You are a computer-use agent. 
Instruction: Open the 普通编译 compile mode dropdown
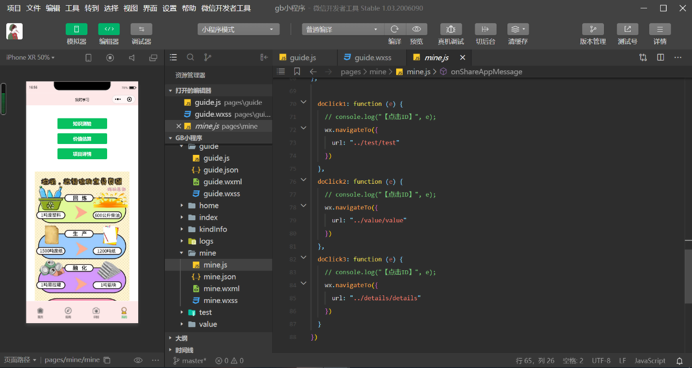pyautogui.click(x=343, y=30)
